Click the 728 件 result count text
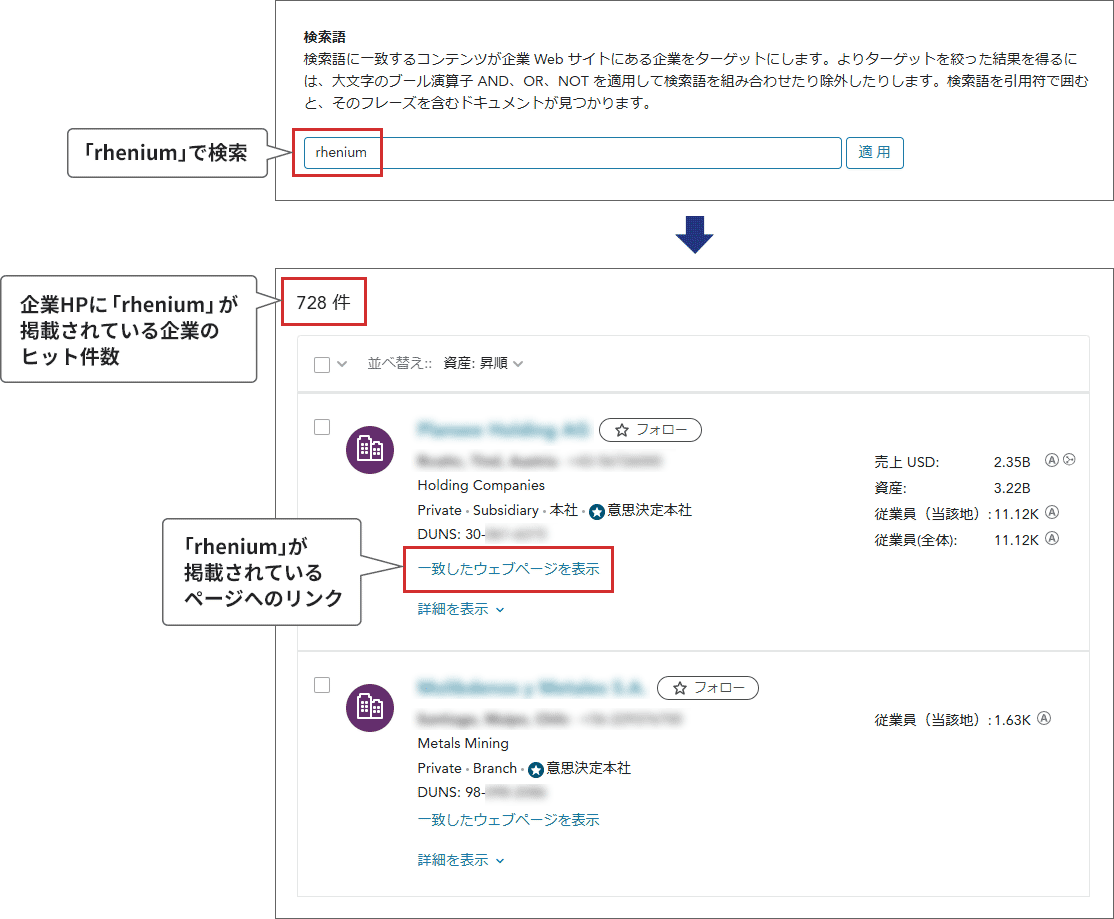 tap(323, 303)
